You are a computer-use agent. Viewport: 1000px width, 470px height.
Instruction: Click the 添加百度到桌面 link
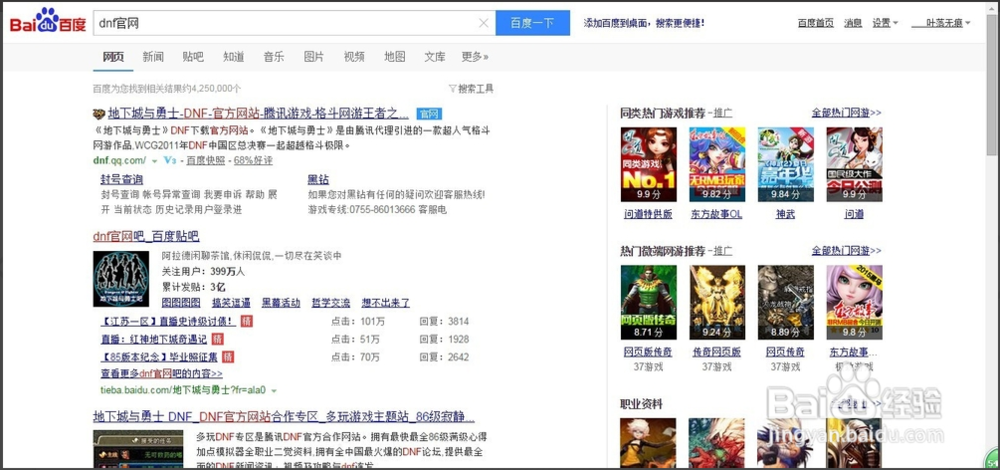coord(644,23)
